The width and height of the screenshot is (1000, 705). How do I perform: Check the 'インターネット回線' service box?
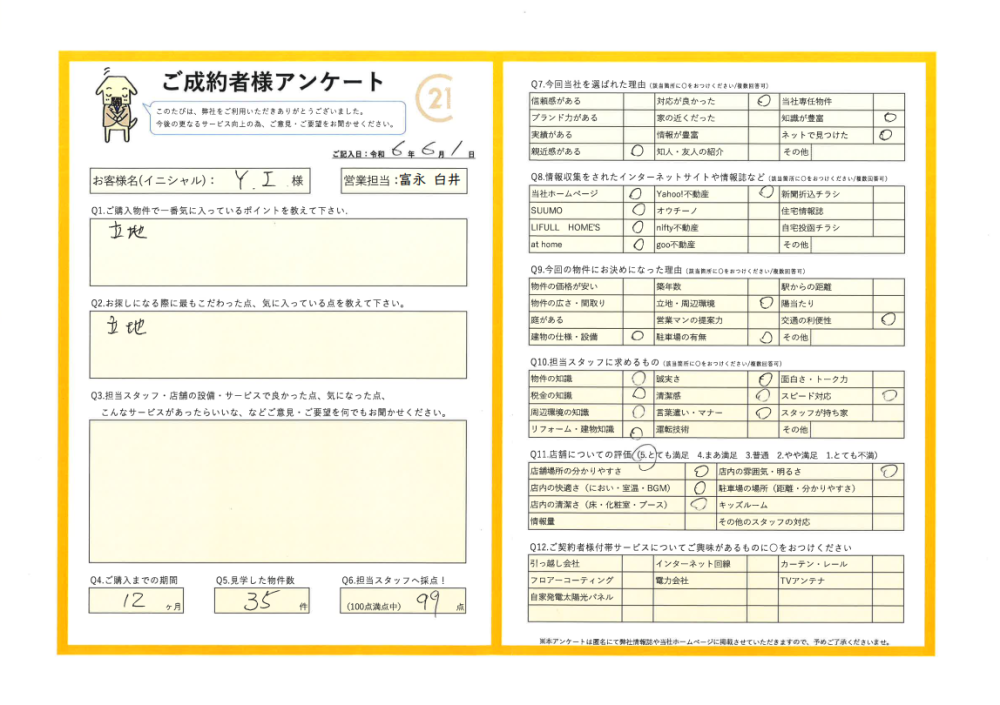pyautogui.click(x=762, y=563)
